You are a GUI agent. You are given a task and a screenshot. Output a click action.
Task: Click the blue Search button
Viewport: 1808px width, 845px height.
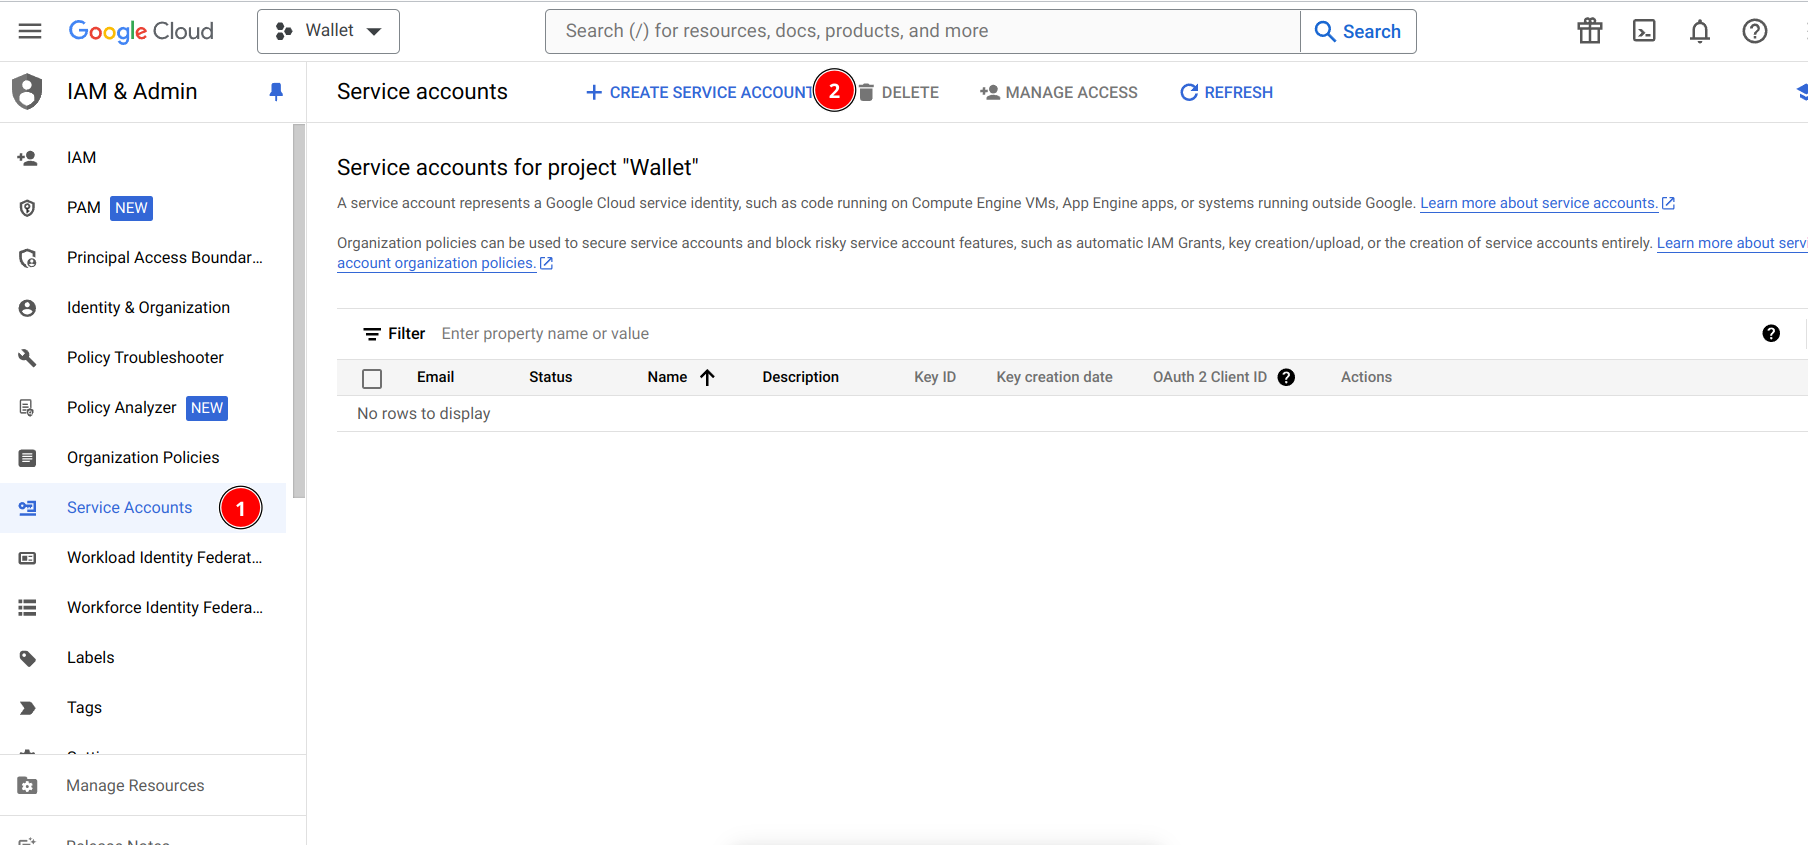1358,31
